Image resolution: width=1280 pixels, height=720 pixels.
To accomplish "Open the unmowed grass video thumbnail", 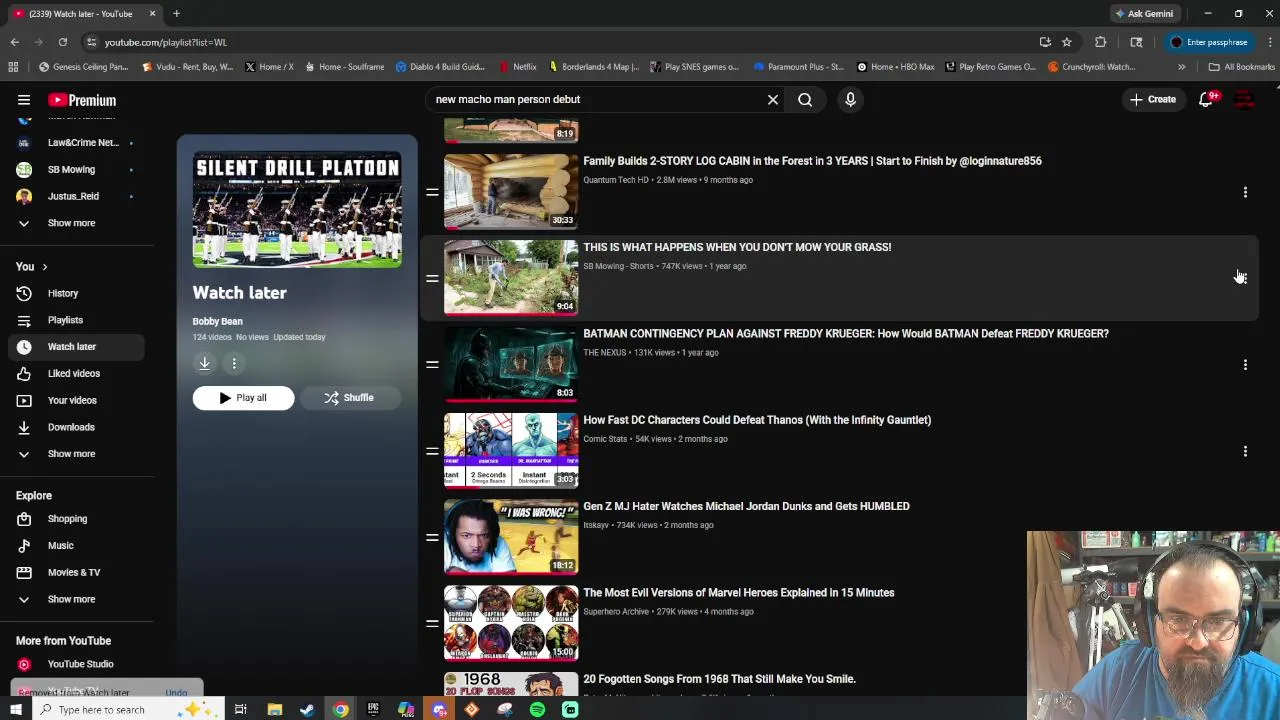I will [x=511, y=277].
